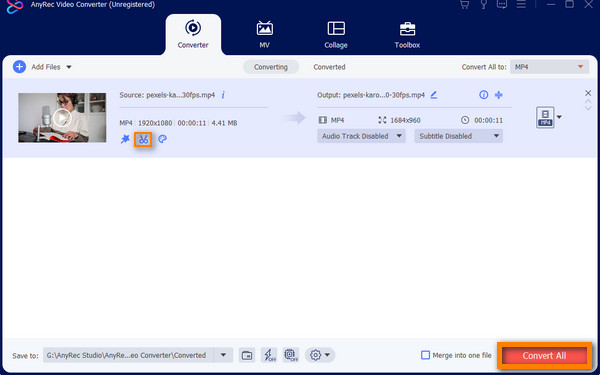Open the Converter tab
The height and width of the screenshot is (375, 600).
coord(193,34)
